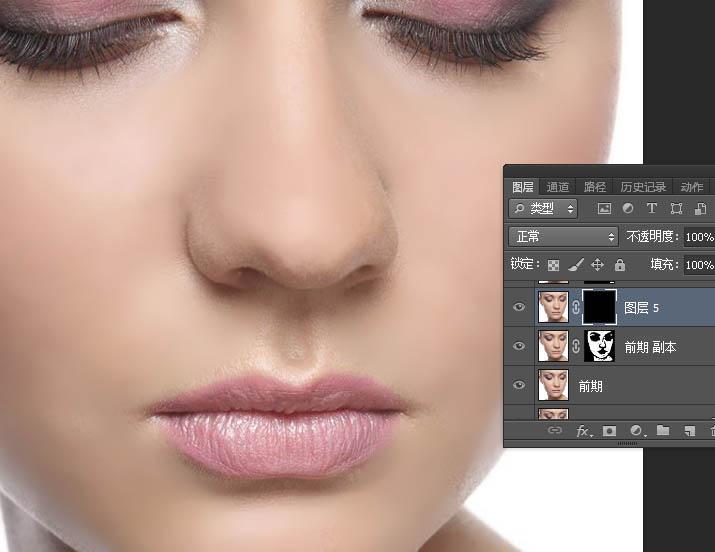Image resolution: width=715 pixels, height=552 pixels.
Task: Select 前期 layer thumbnail
Action: (553, 385)
